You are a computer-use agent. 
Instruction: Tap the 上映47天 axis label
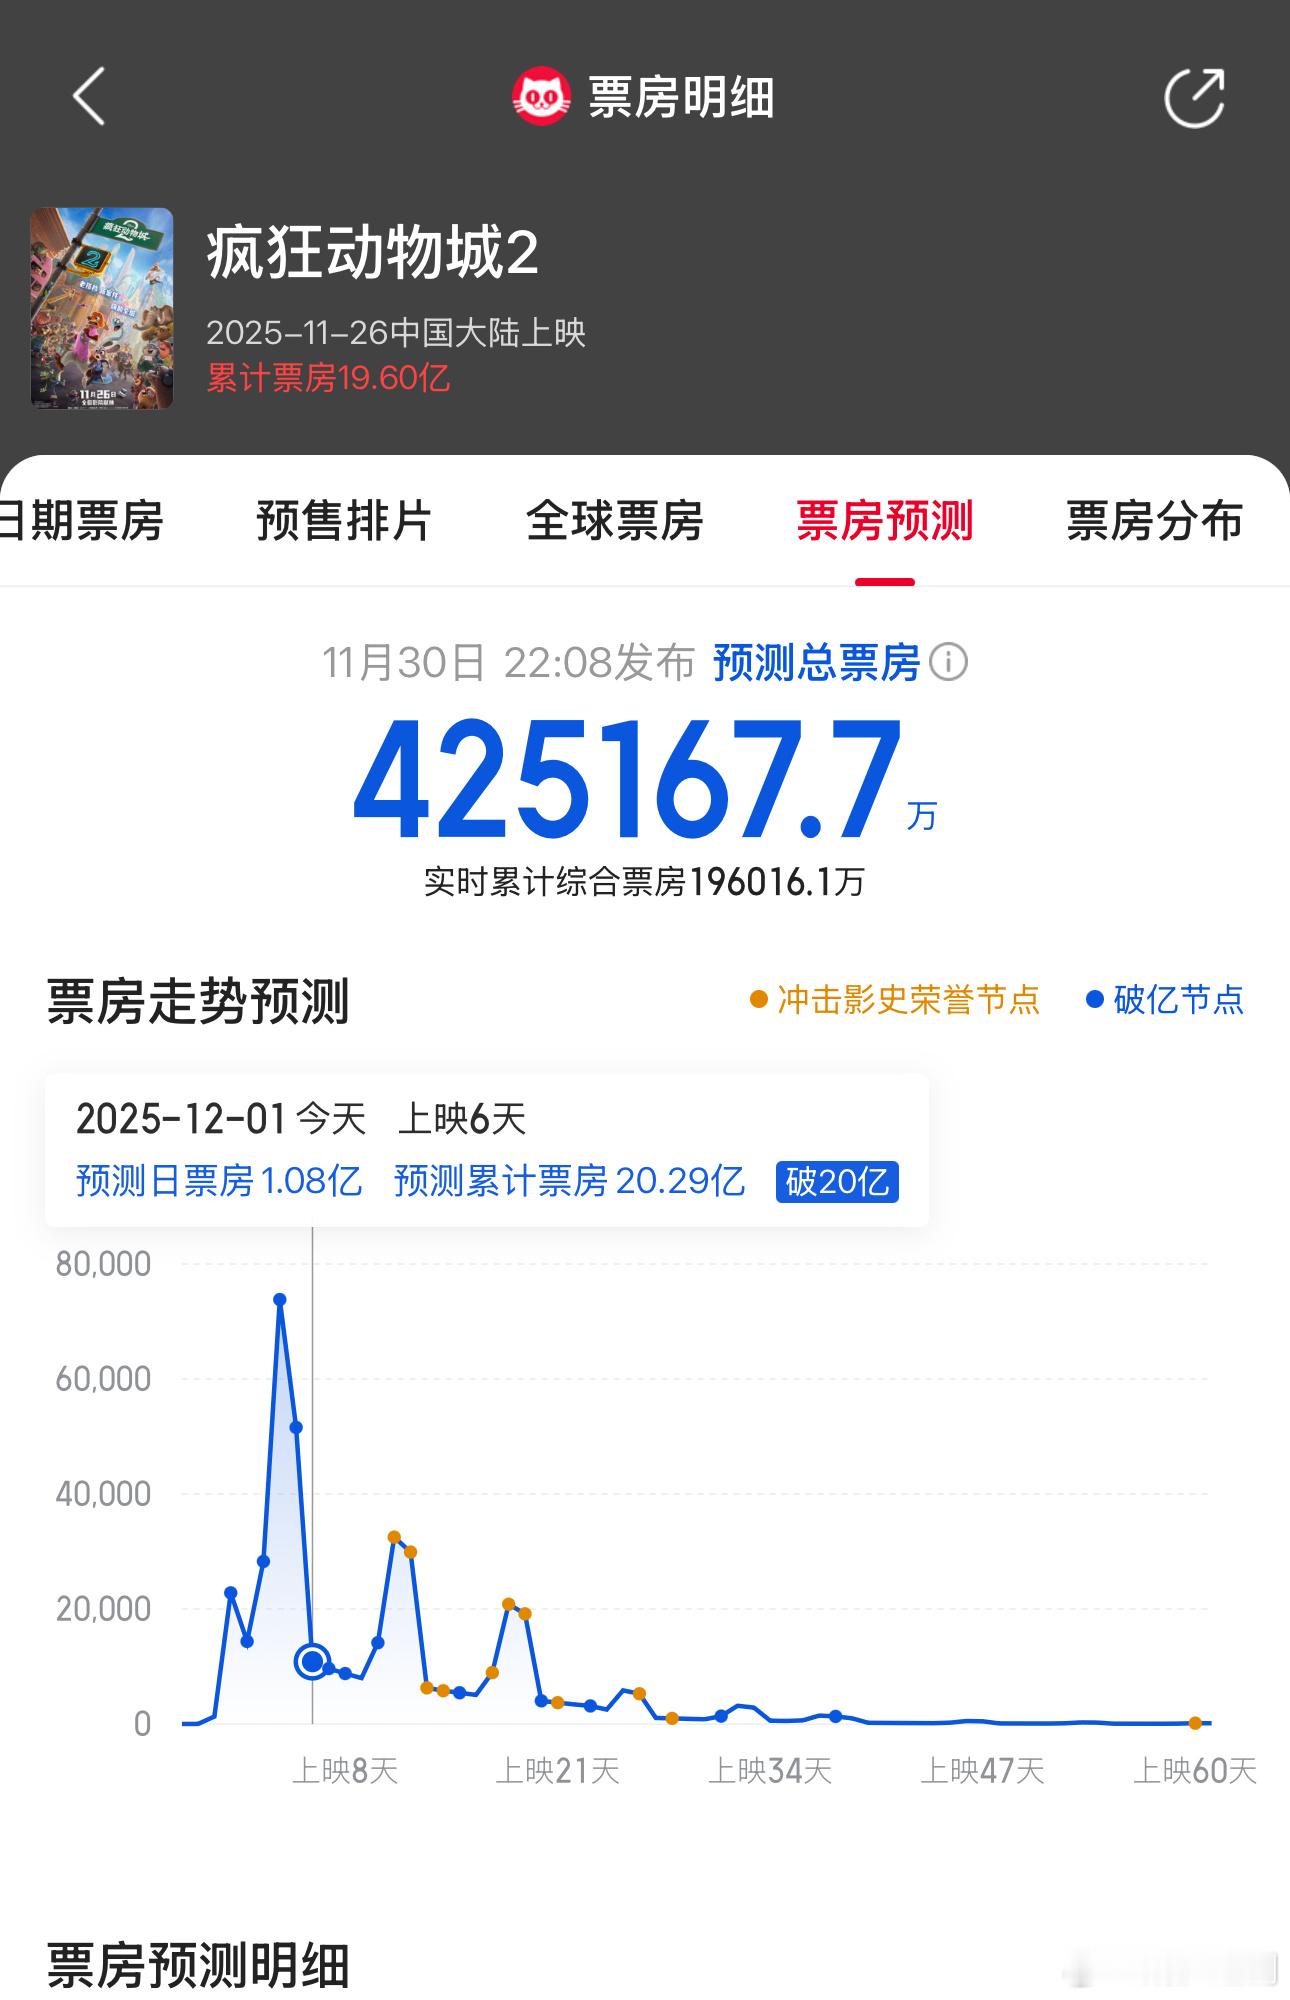(982, 1772)
